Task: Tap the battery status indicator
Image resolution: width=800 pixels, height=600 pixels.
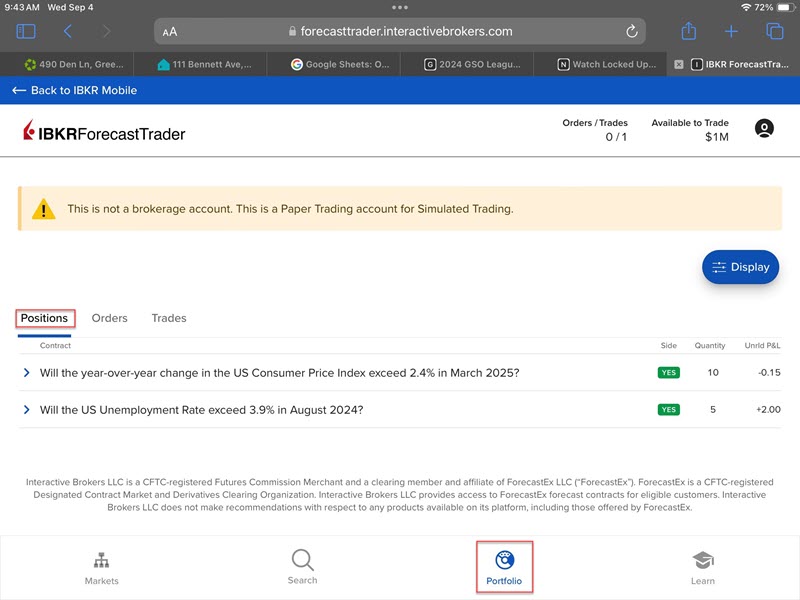Action: (x=785, y=7)
